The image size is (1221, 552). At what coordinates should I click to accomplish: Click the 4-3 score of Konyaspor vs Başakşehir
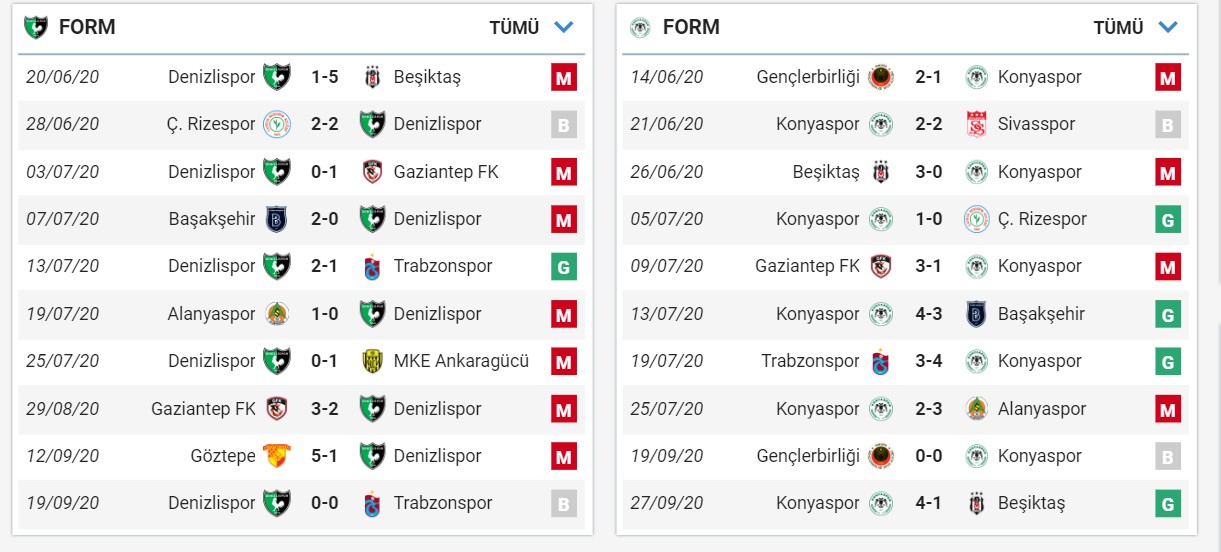[928, 314]
